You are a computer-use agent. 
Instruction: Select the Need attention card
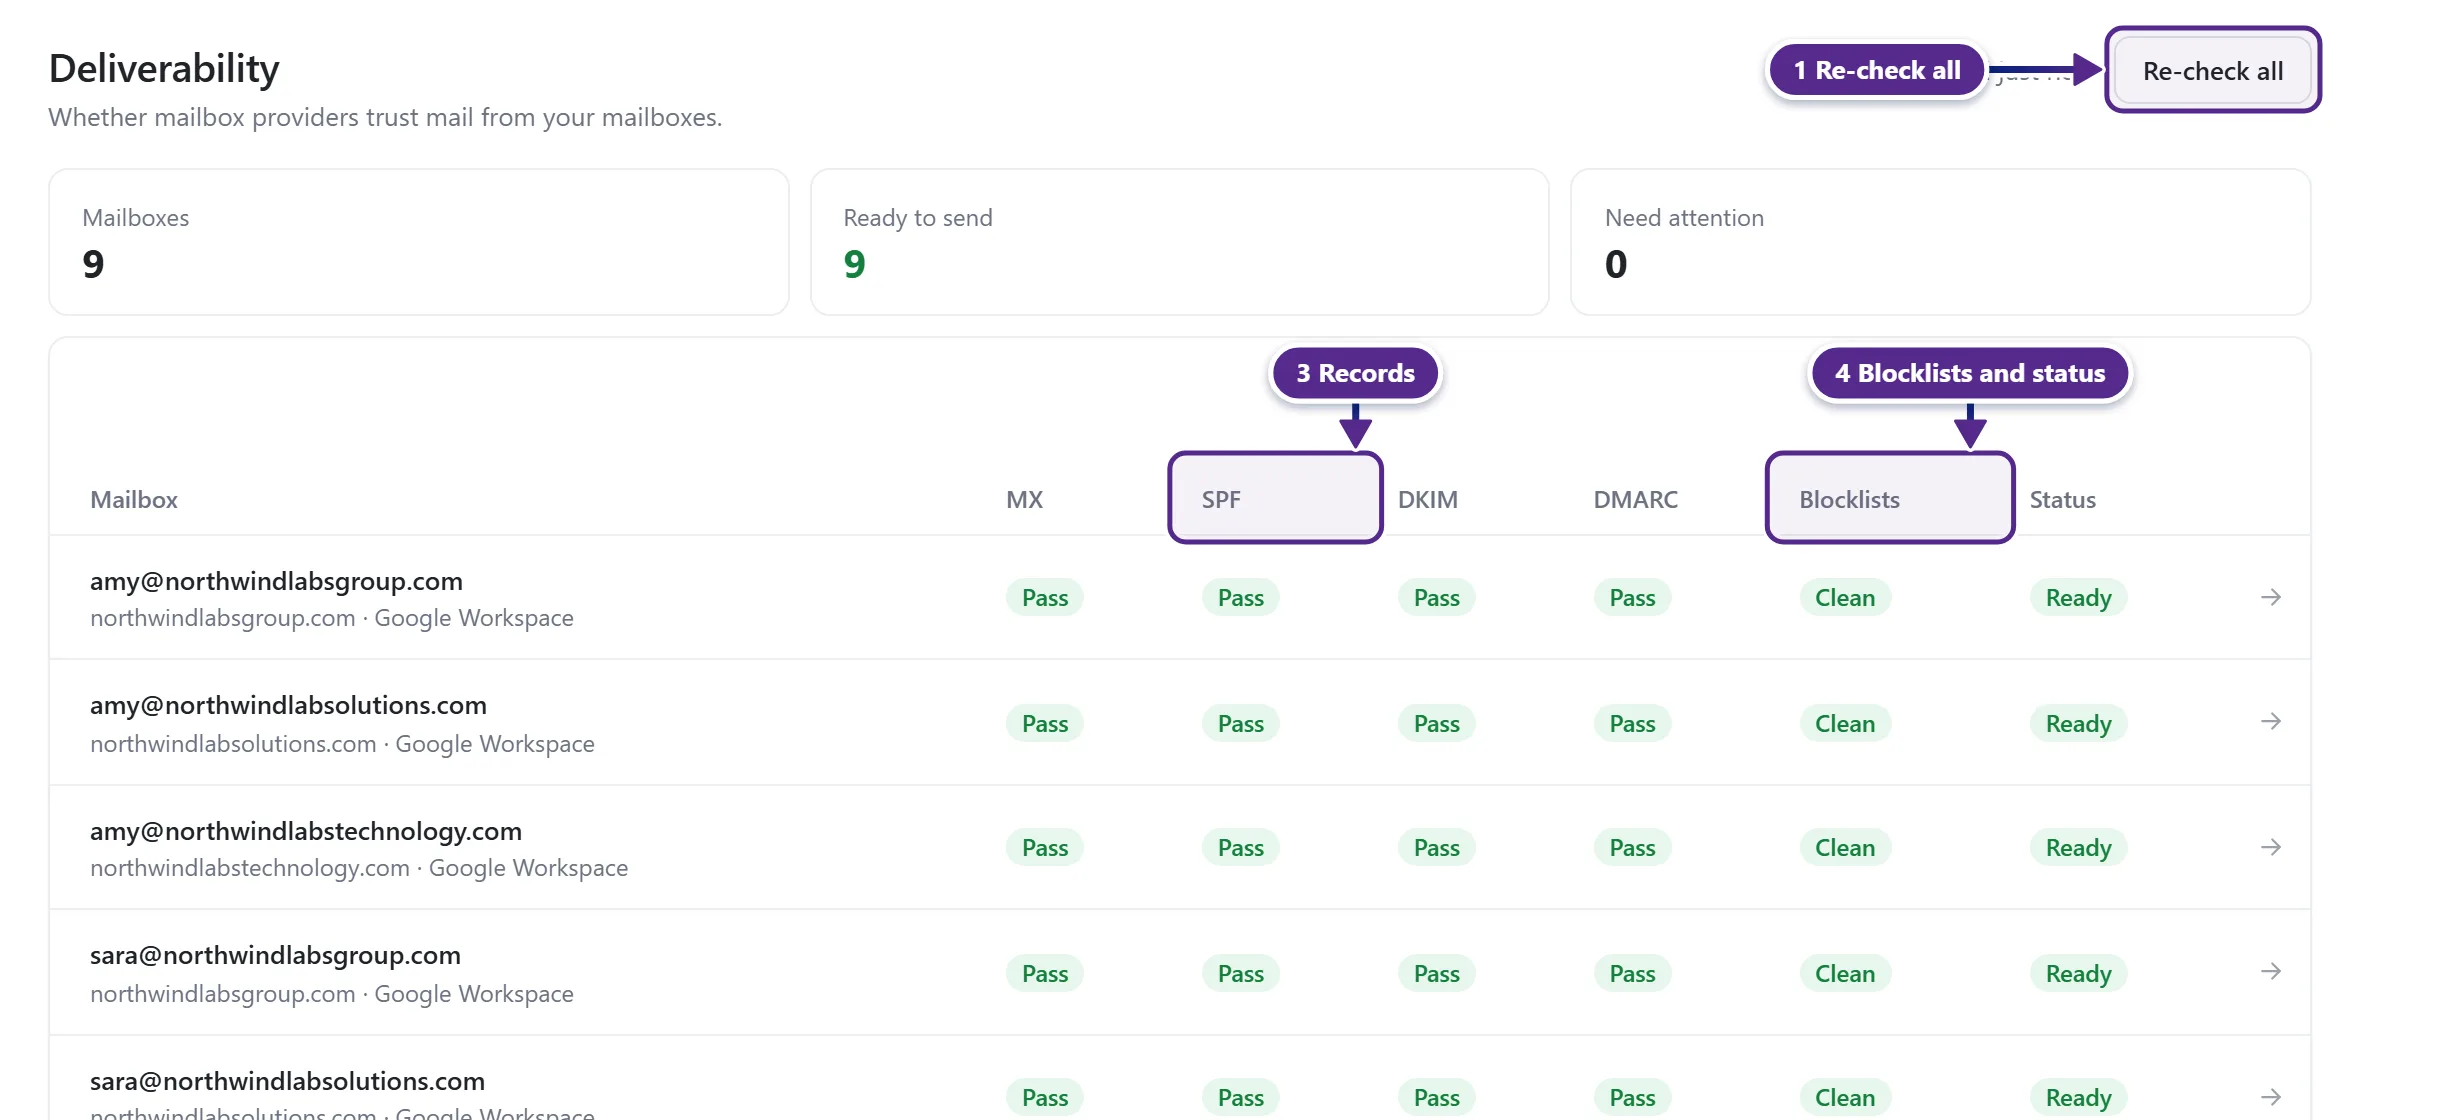coord(1941,242)
